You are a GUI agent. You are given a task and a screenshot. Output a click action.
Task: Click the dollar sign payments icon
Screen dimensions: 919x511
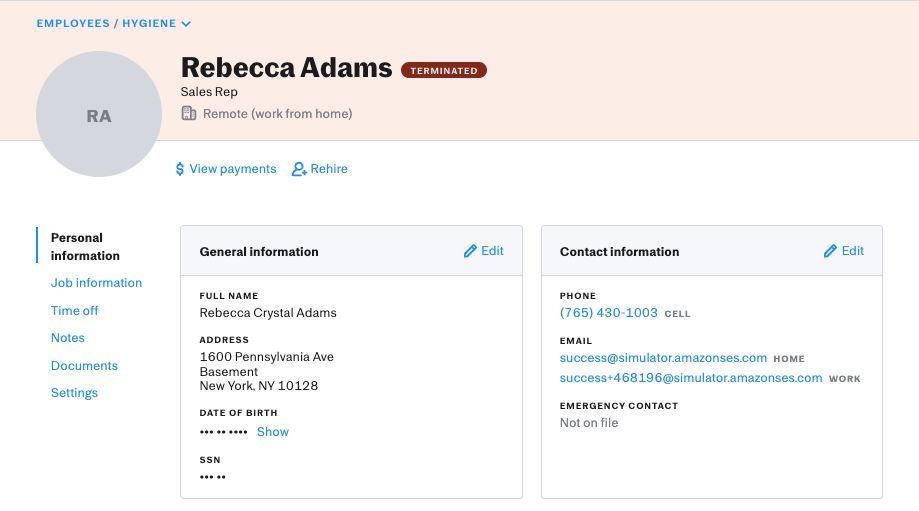point(180,169)
